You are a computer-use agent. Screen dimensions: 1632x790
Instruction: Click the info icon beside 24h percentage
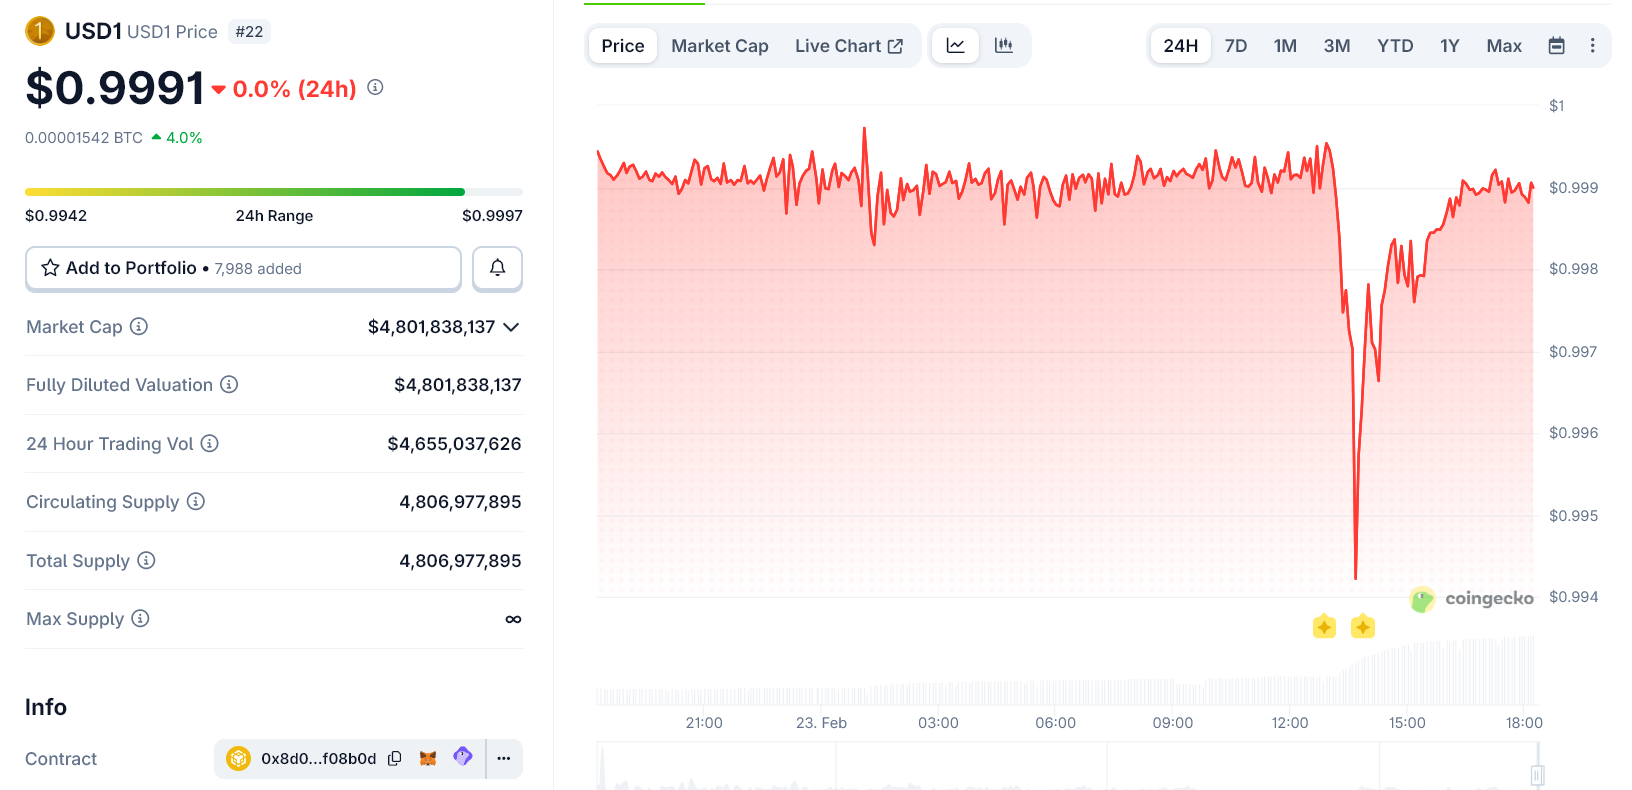pos(375,88)
